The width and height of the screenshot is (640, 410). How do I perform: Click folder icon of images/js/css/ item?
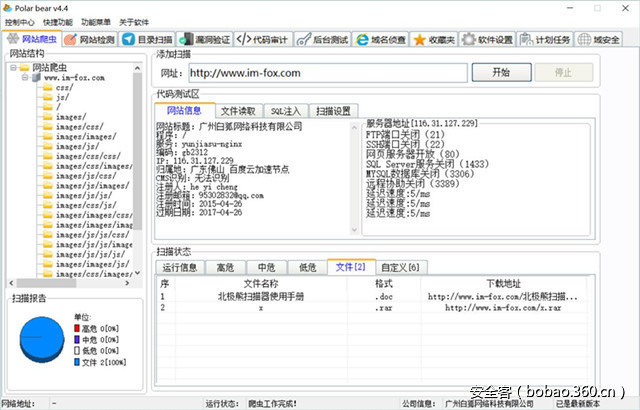pos(48,175)
